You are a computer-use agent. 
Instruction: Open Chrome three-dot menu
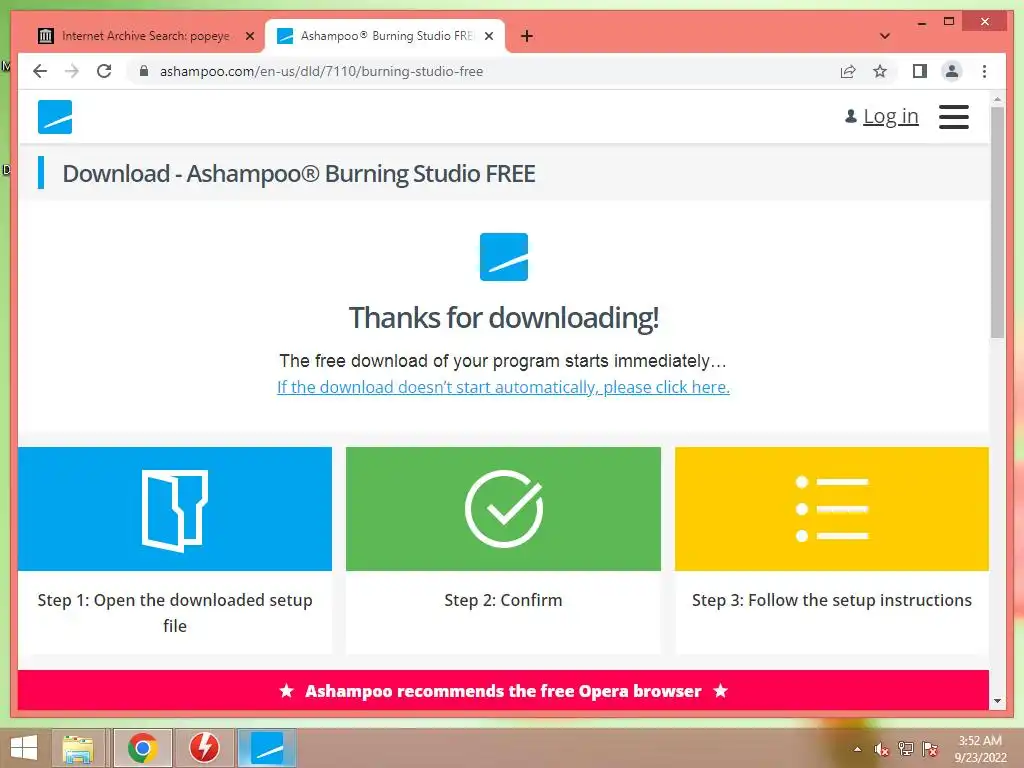(984, 71)
